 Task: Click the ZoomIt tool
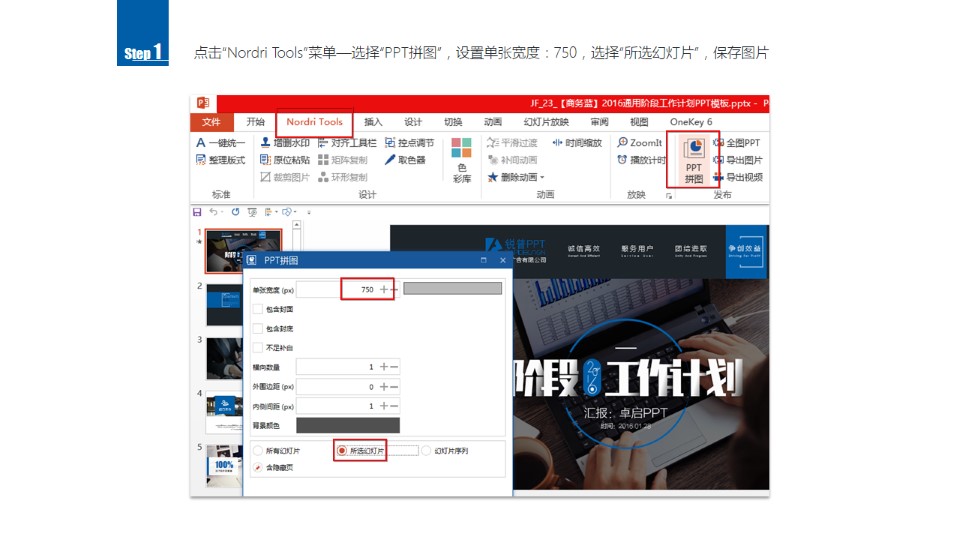click(x=640, y=143)
